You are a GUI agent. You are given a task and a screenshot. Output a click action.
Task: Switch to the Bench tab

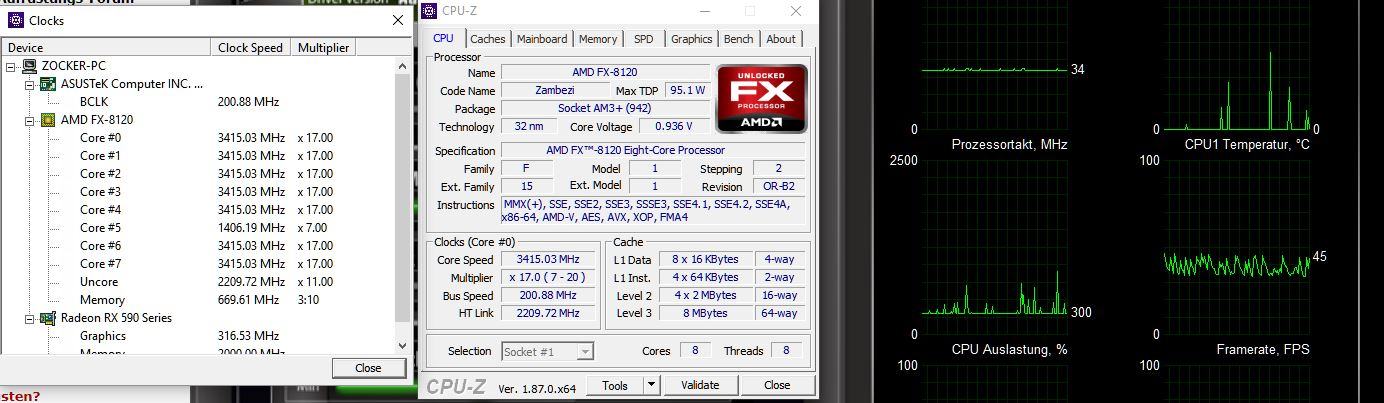pyautogui.click(x=738, y=39)
